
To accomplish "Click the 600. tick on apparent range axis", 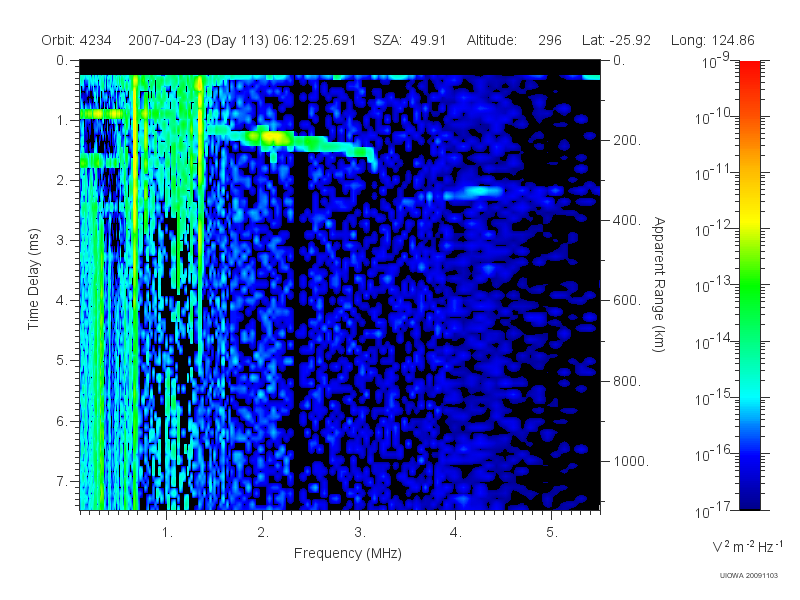I will 628,301.
